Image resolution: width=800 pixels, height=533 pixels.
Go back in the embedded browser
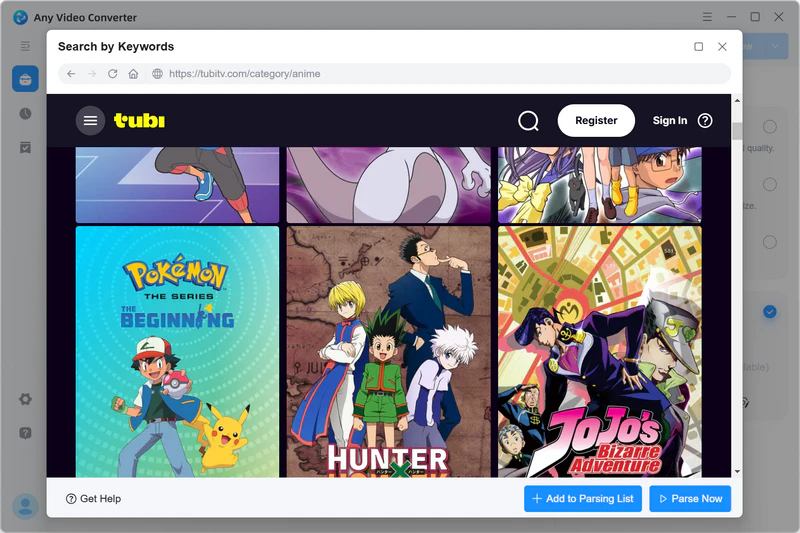click(x=71, y=74)
